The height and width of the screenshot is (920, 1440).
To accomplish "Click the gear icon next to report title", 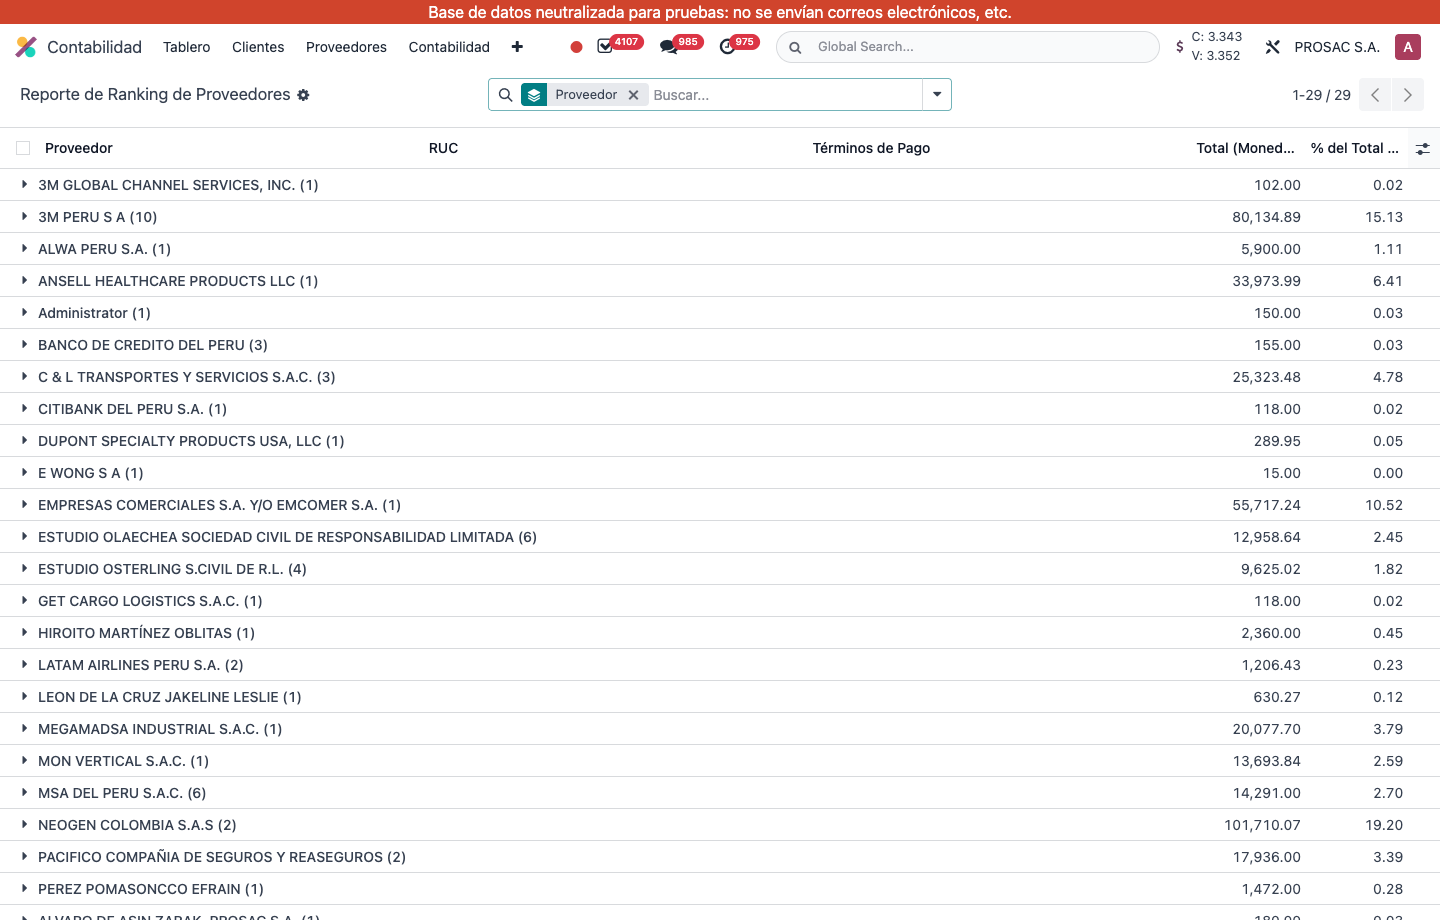I will [303, 95].
